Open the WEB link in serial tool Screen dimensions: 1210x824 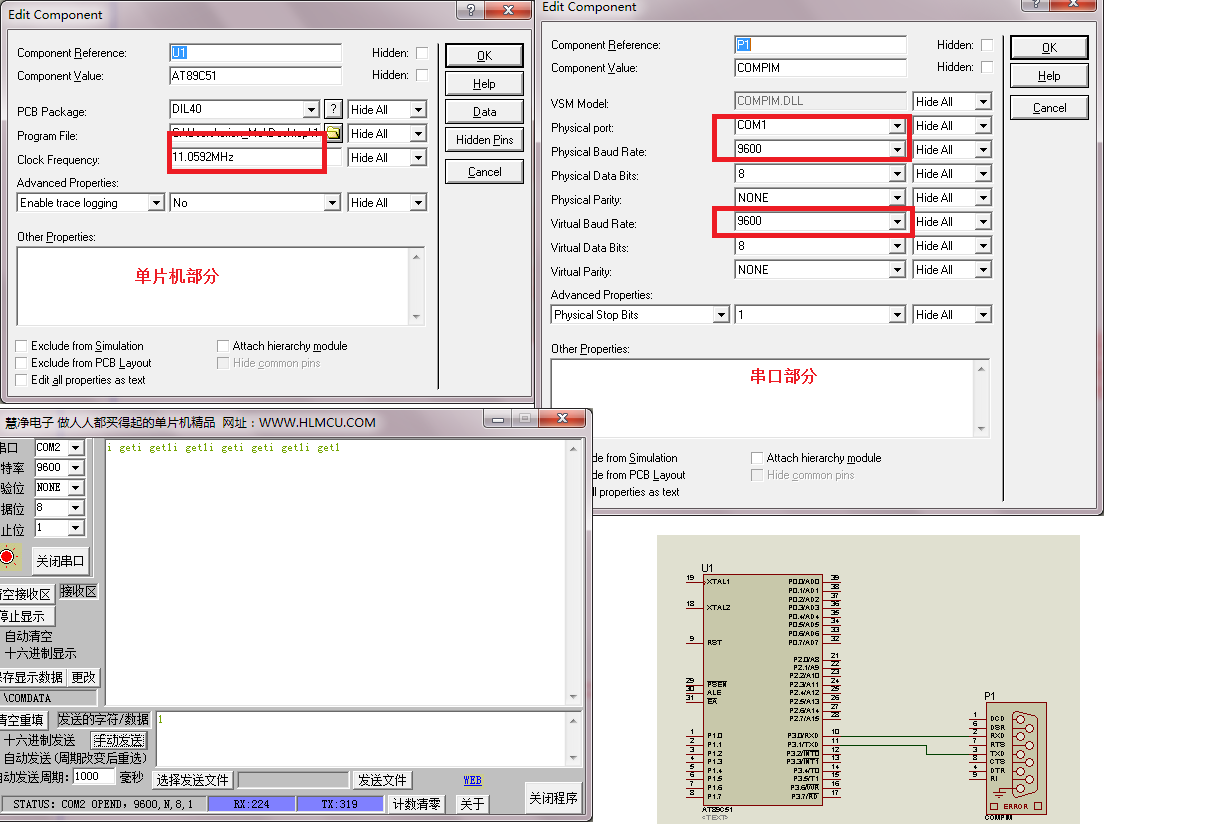point(472,780)
